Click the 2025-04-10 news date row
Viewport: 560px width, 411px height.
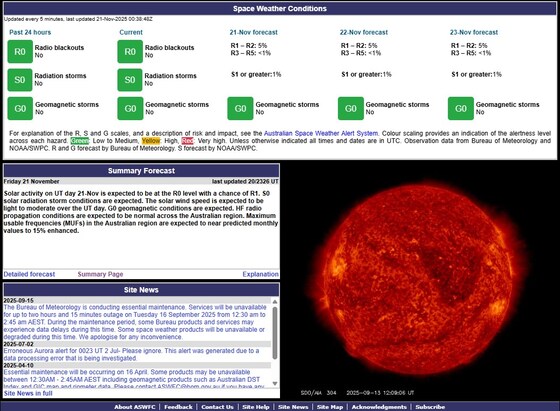(x=137, y=365)
